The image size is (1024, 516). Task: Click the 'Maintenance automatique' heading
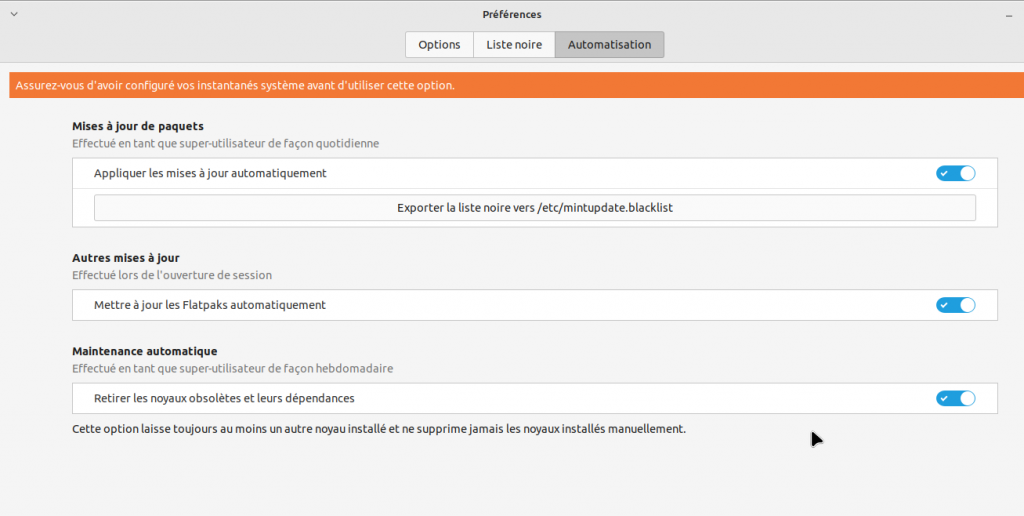(145, 351)
